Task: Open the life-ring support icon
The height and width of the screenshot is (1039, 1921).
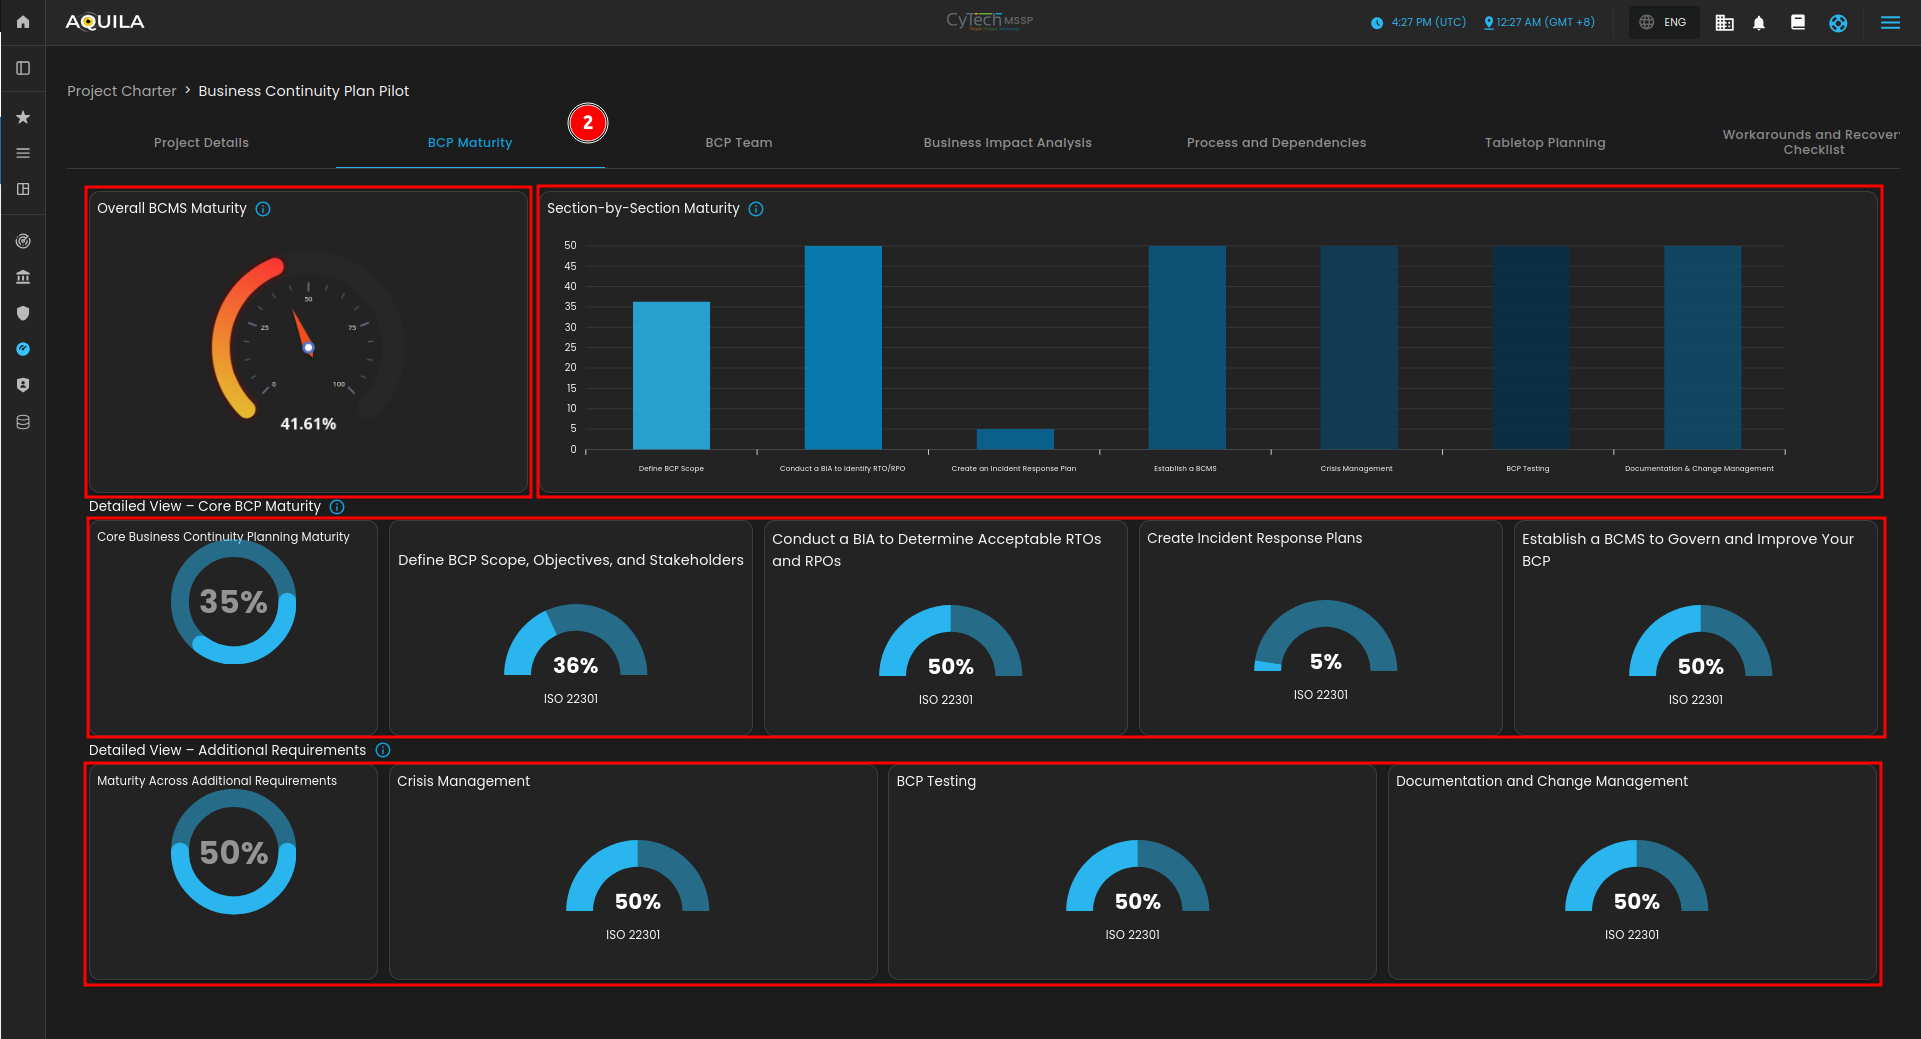Action: (x=1838, y=23)
